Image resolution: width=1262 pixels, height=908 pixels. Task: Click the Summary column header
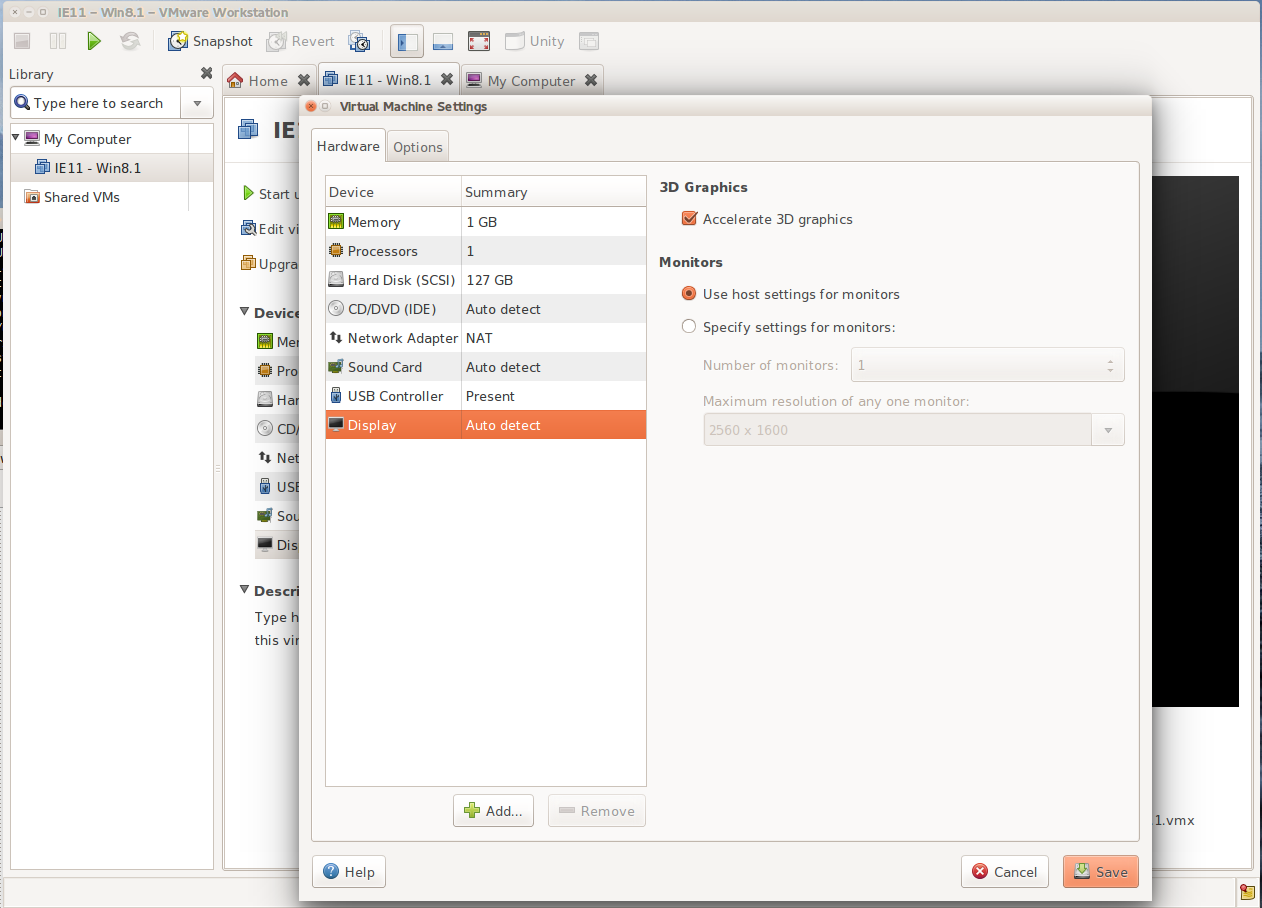tap(554, 192)
